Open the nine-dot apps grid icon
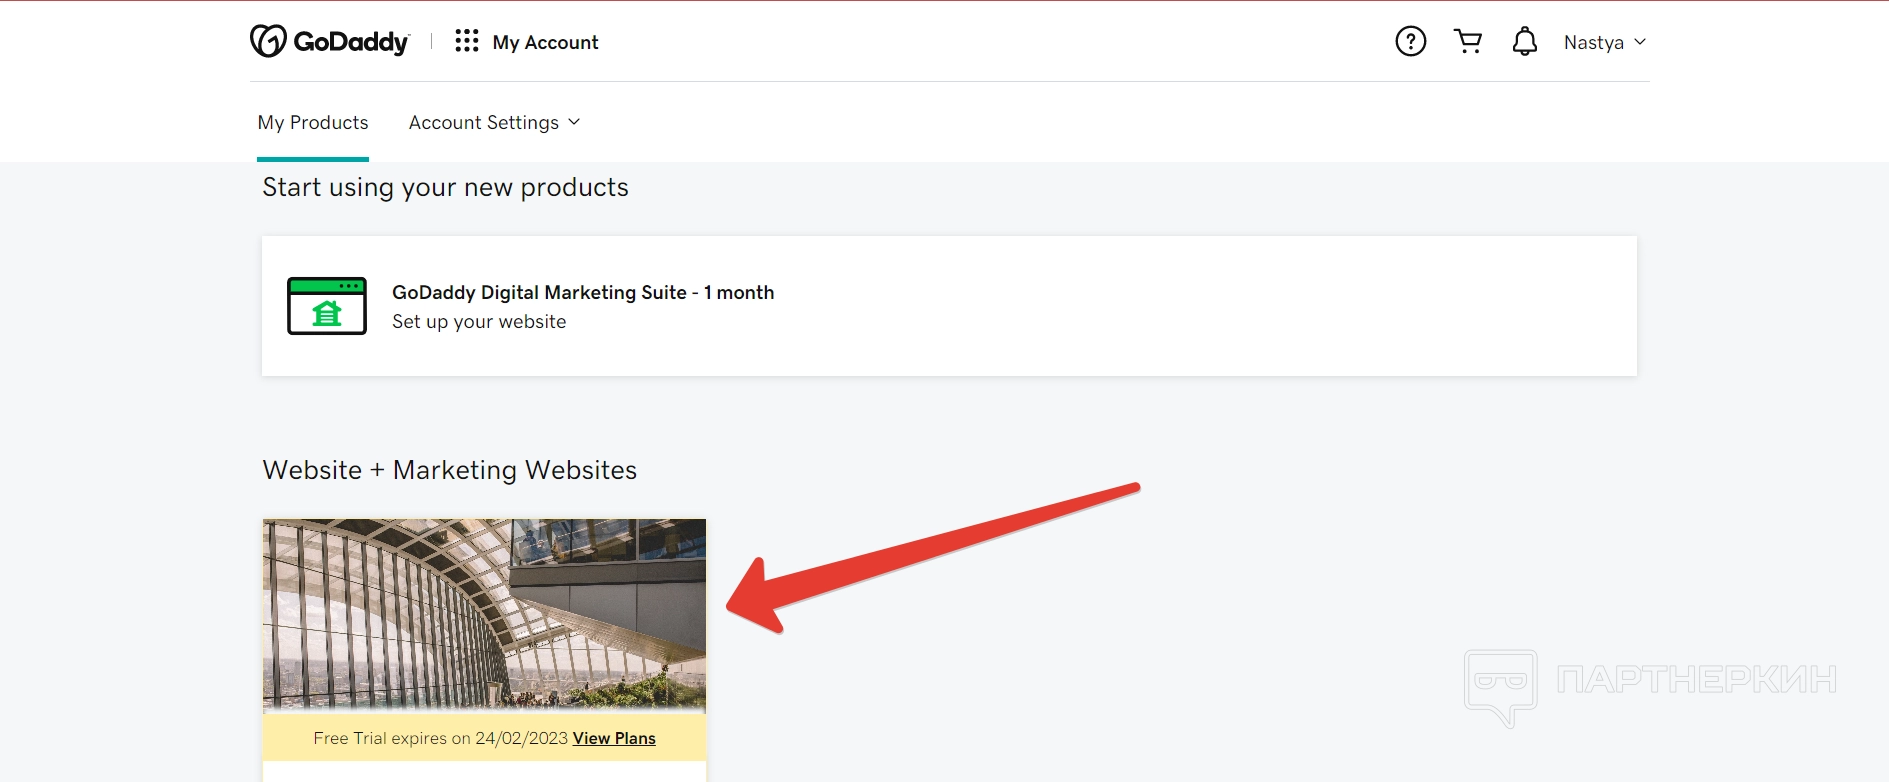This screenshot has height=782, width=1889. coord(466,41)
